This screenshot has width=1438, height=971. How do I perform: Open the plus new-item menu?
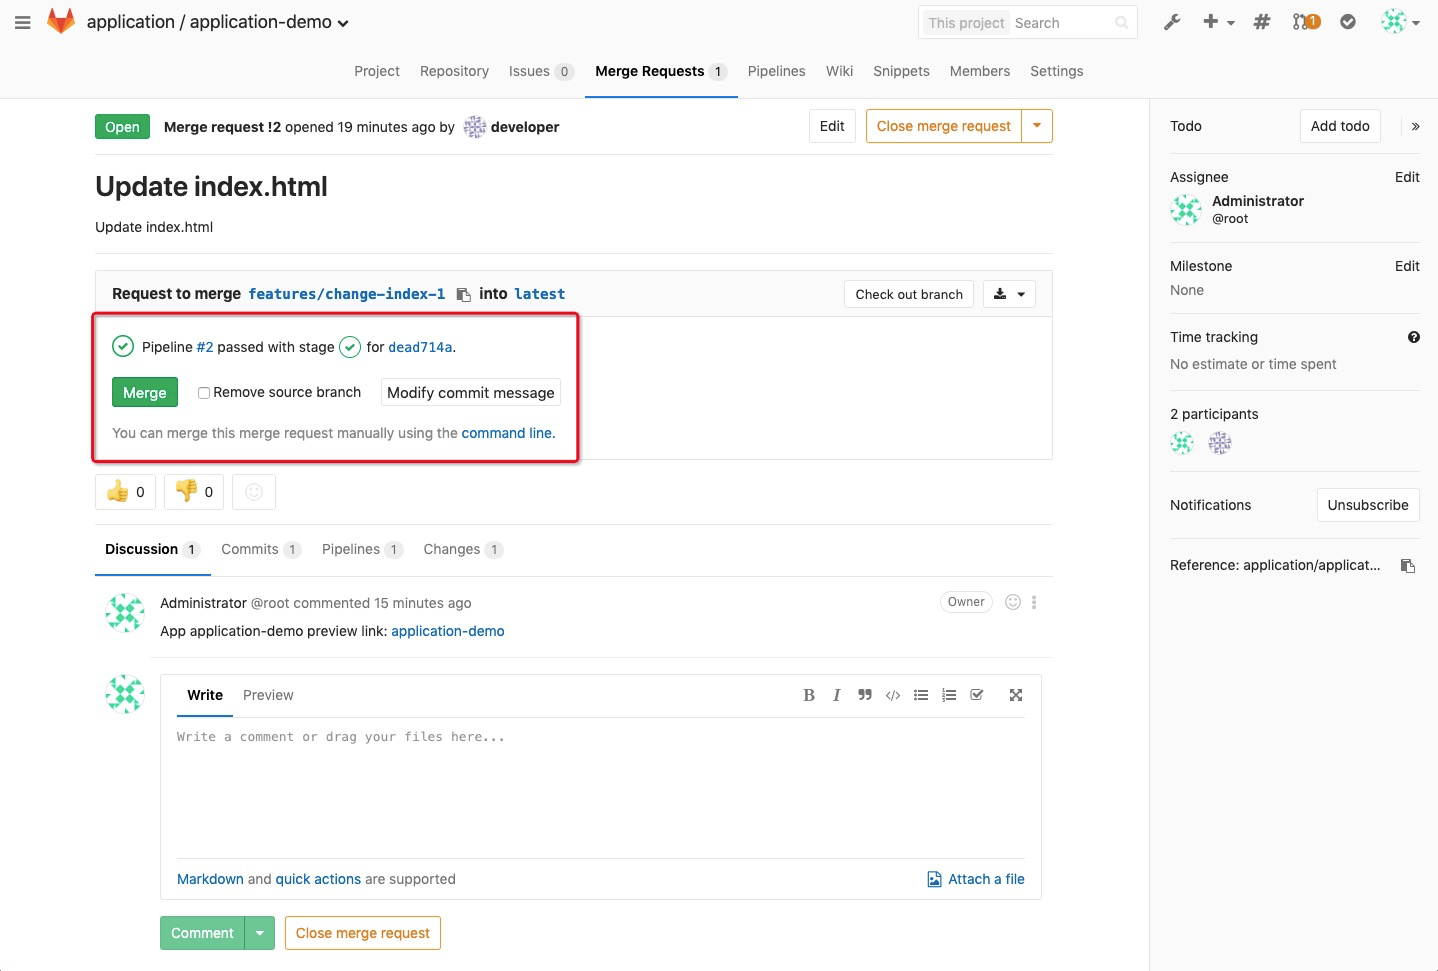[1218, 22]
